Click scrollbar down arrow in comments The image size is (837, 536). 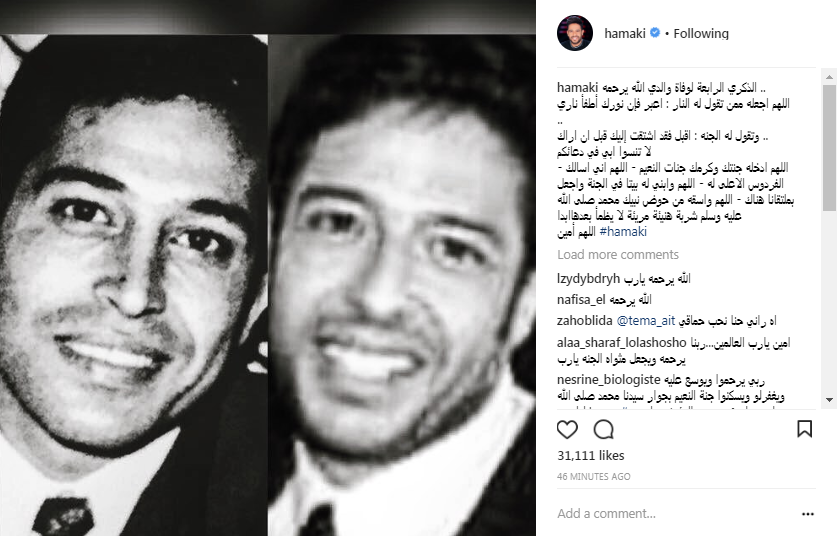tap(829, 400)
